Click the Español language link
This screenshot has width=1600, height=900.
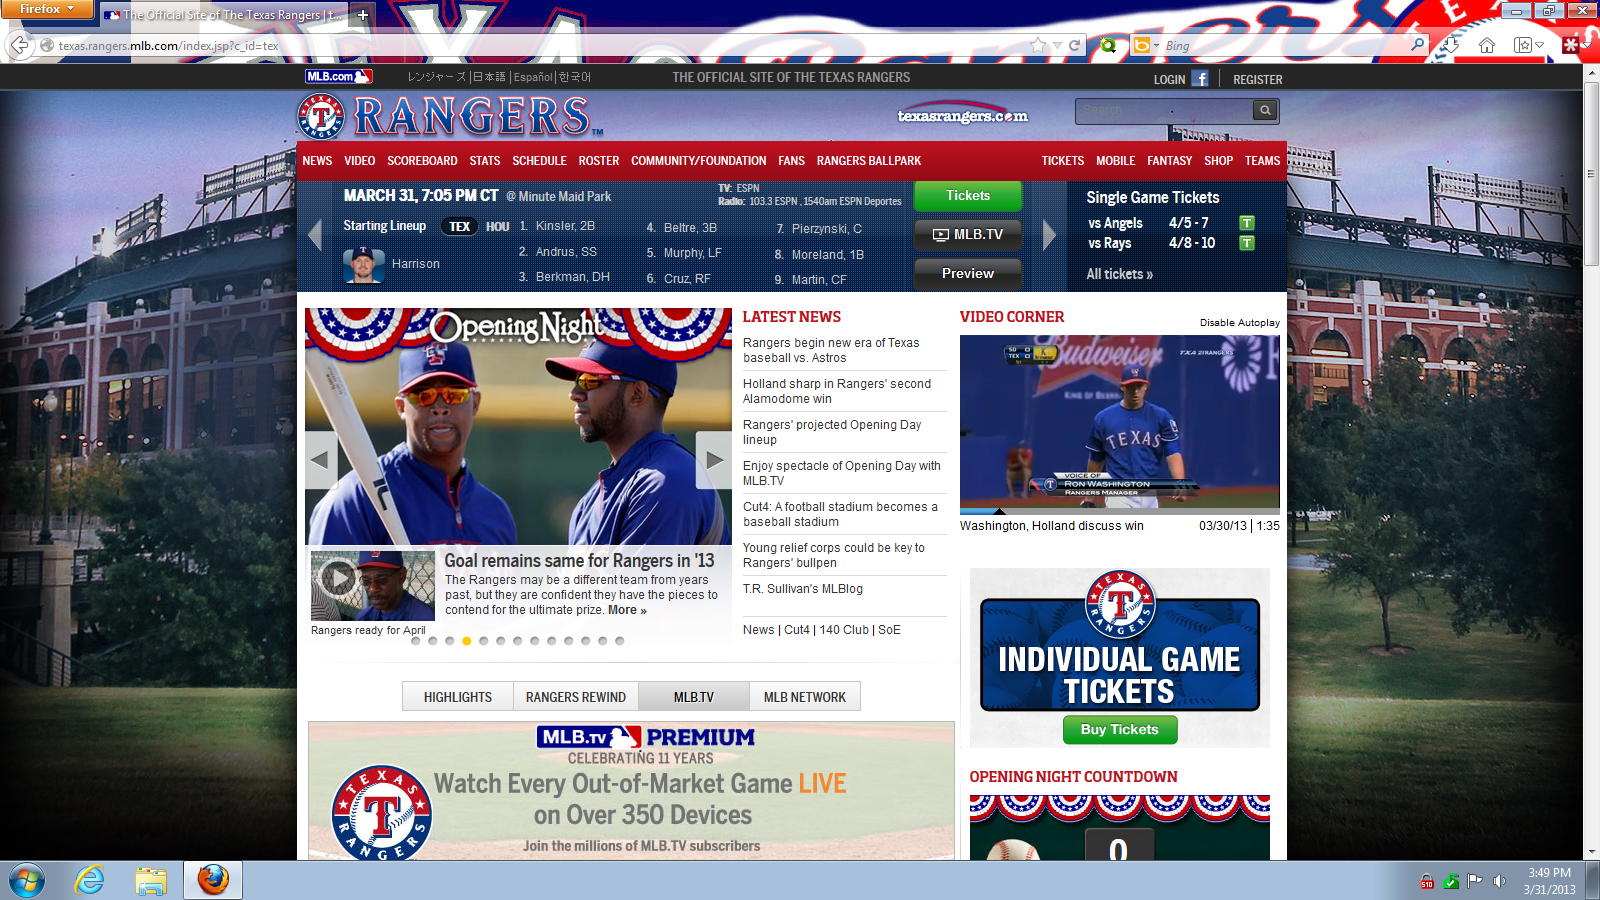coord(533,77)
